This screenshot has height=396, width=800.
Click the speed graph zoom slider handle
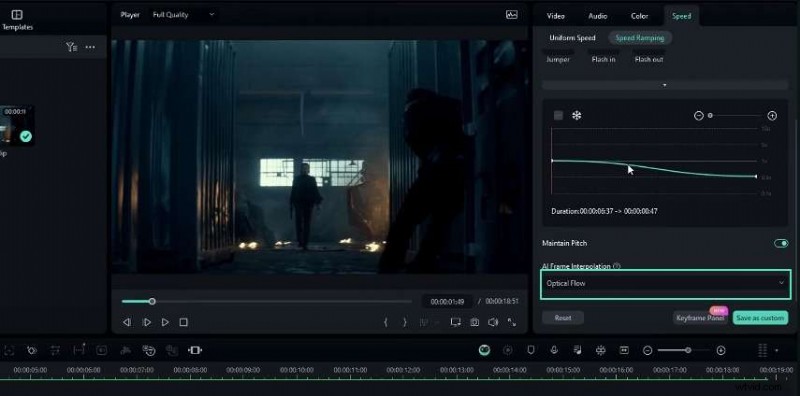coord(710,116)
